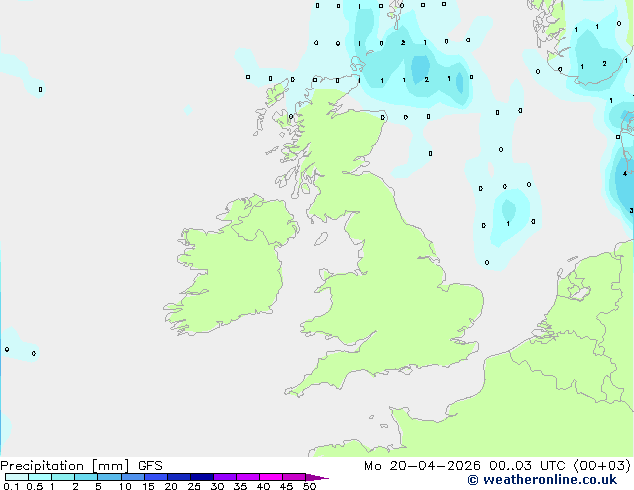The width and height of the screenshot is (634, 490).
Task: Select the 40–45 mm magenta legend swatch
Action: 271,477
